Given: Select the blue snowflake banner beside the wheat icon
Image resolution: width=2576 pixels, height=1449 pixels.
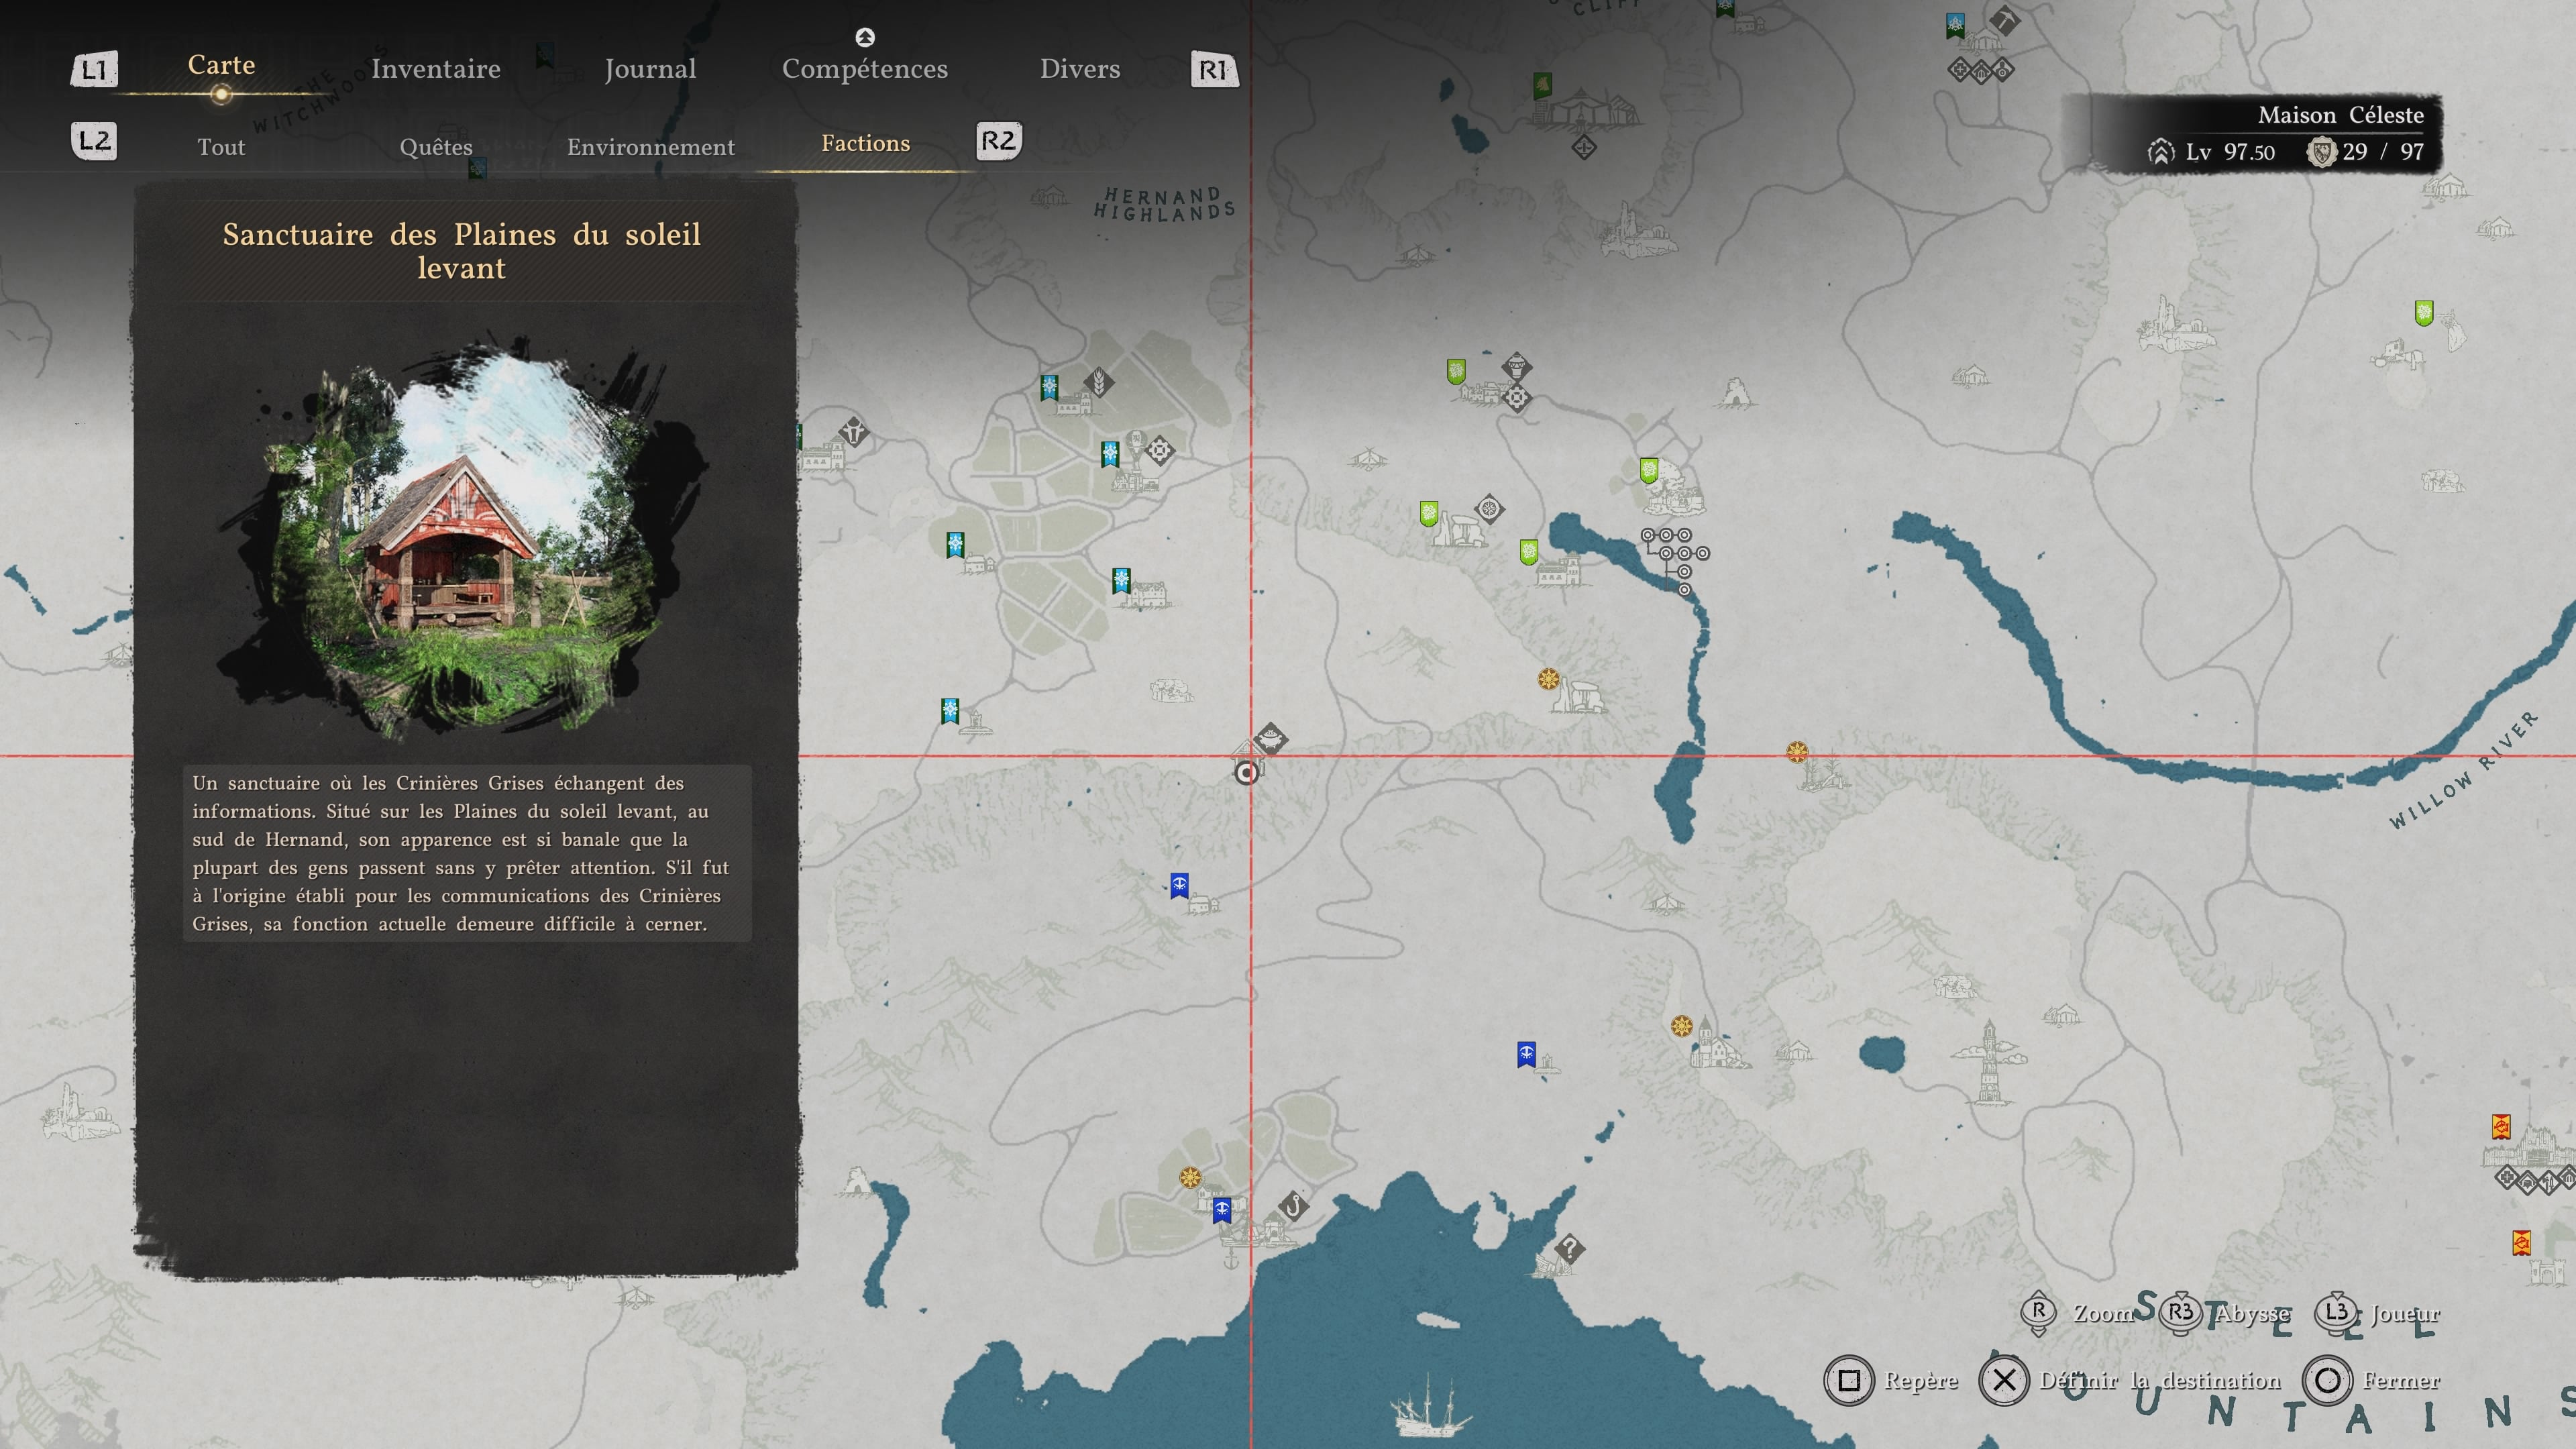Looking at the screenshot, I should tap(1049, 388).
